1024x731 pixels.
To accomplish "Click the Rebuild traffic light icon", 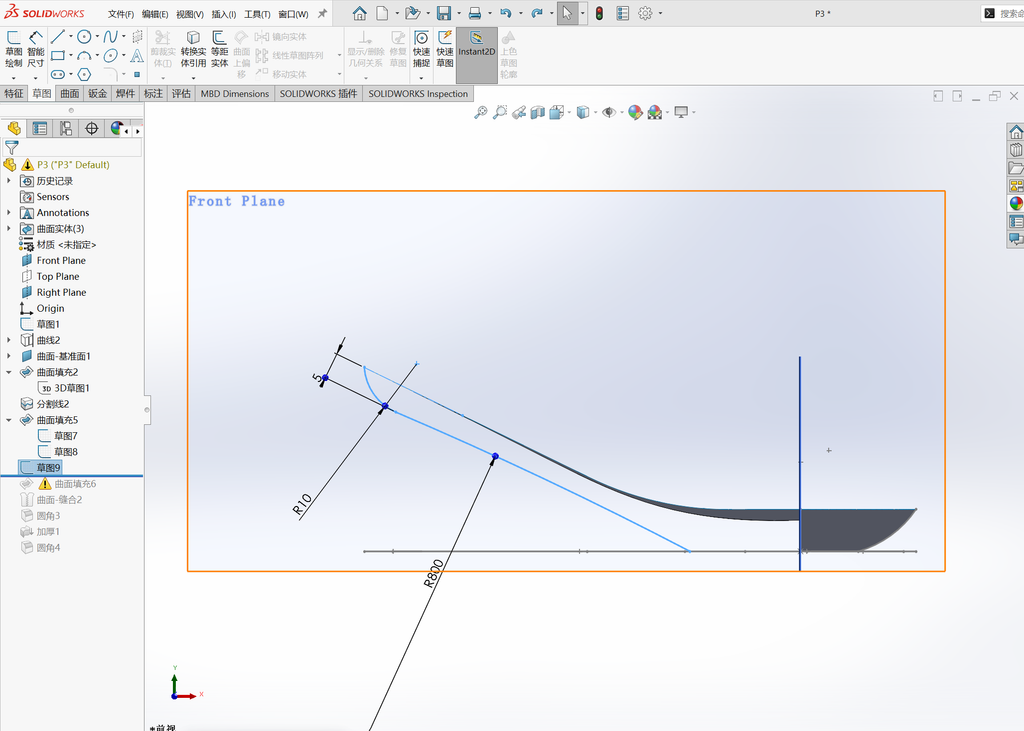I will (x=600, y=13).
